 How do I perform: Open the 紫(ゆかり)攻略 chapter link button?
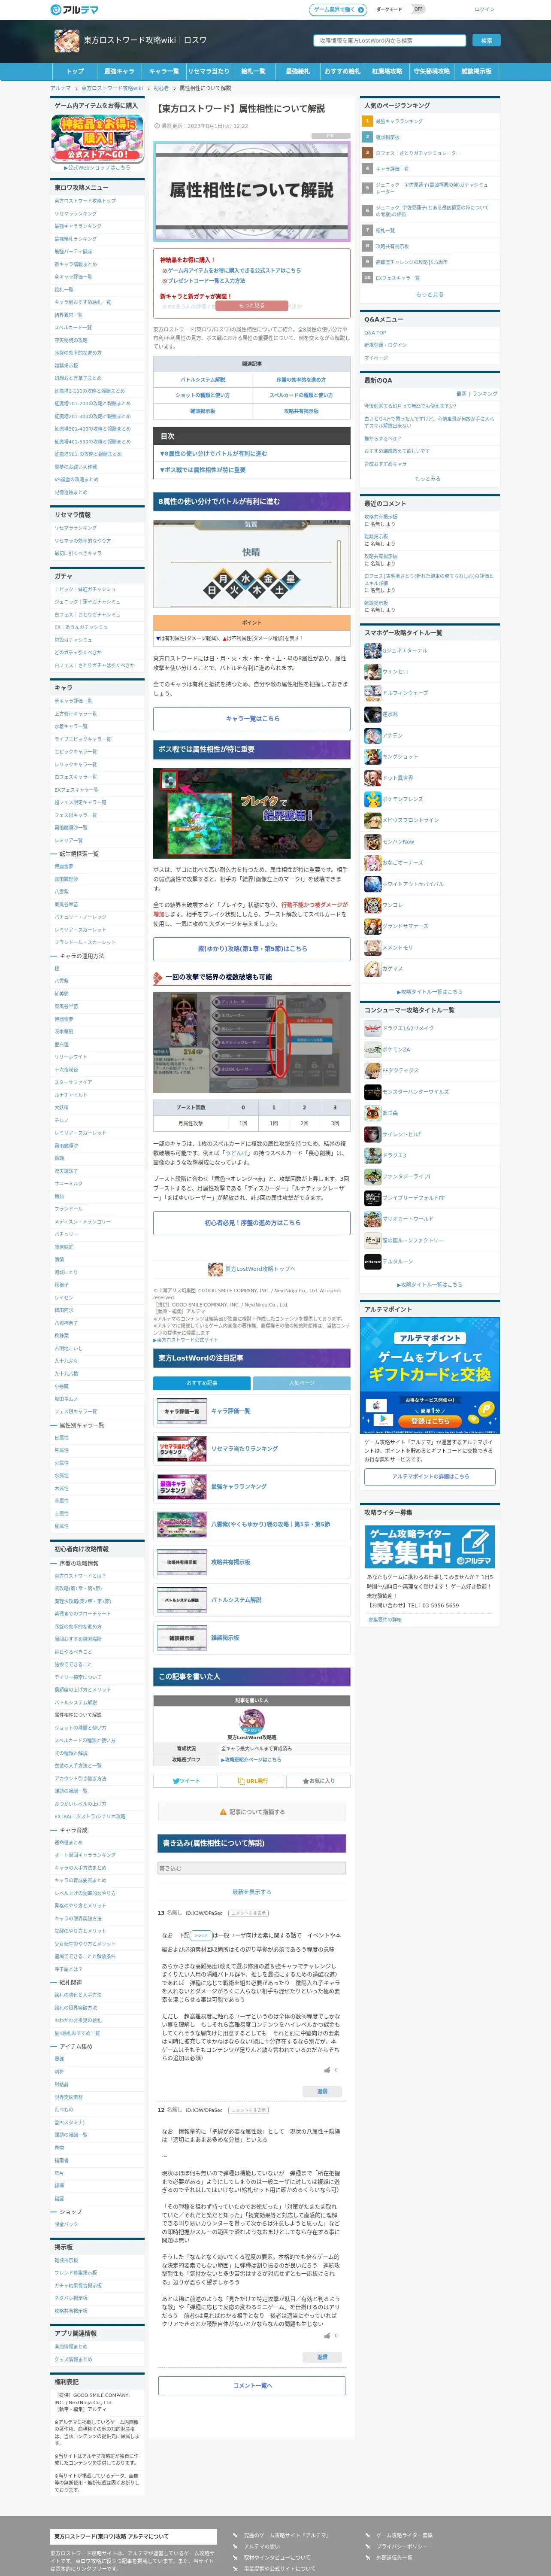click(x=252, y=948)
